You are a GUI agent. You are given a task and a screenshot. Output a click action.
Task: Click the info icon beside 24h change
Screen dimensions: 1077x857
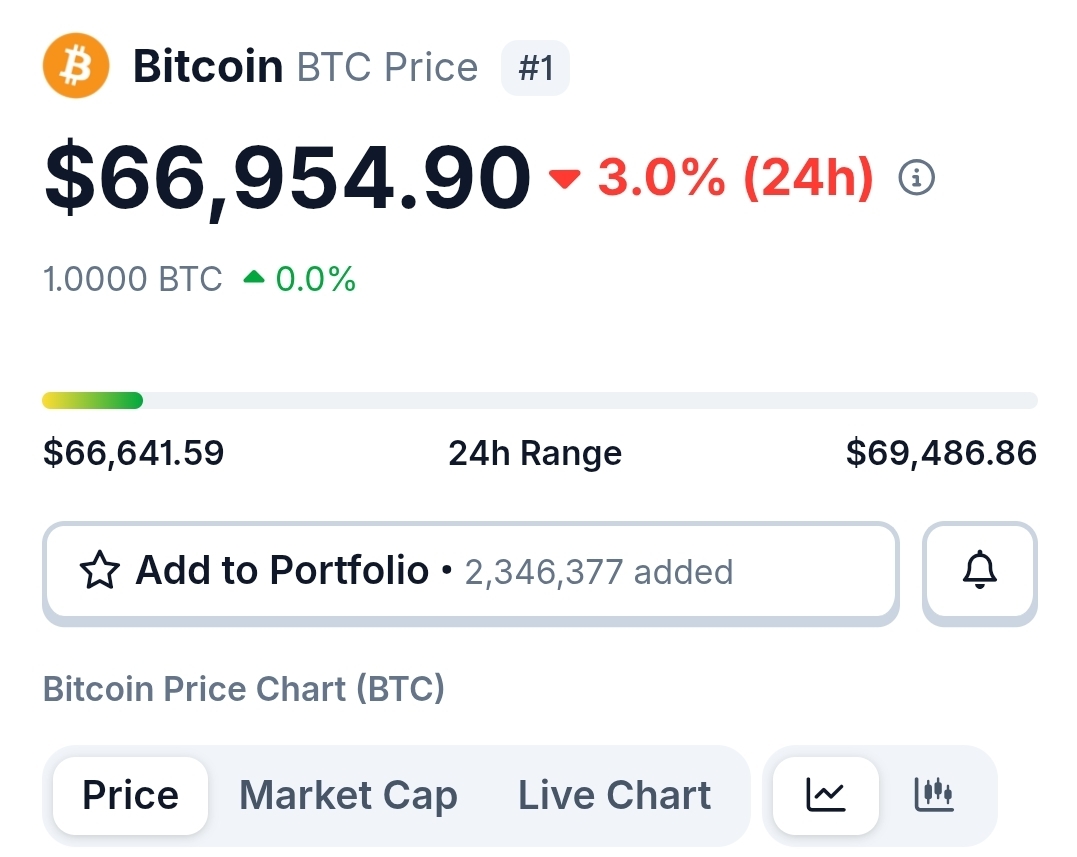pos(917,178)
